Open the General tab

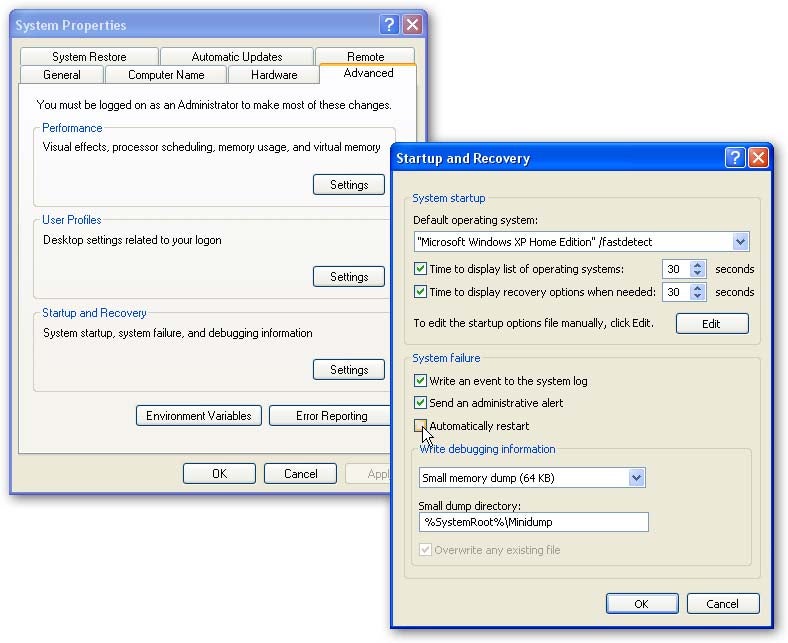[x=62, y=74]
